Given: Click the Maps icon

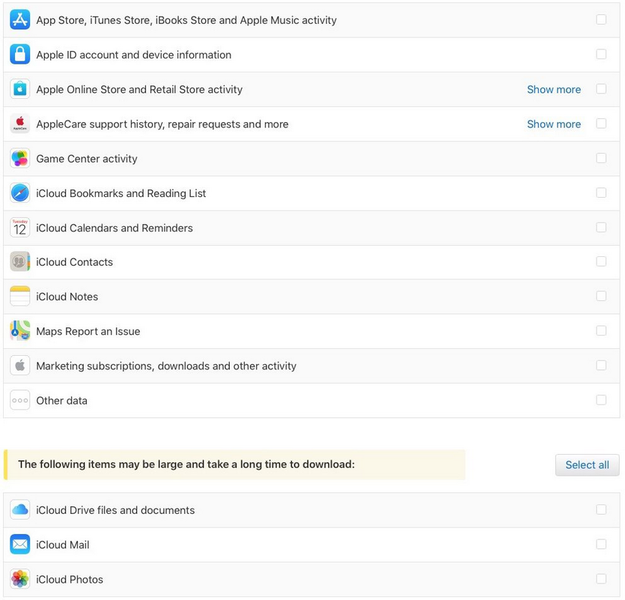Looking at the screenshot, I should [x=20, y=331].
